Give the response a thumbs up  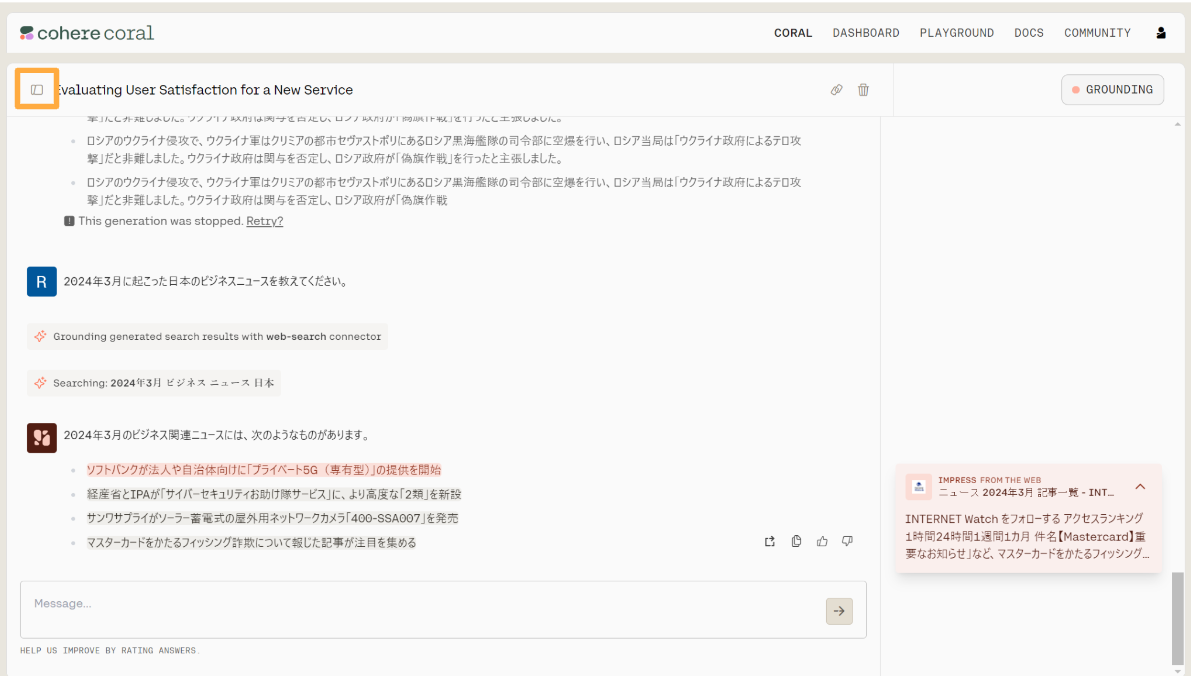pos(822,541)
